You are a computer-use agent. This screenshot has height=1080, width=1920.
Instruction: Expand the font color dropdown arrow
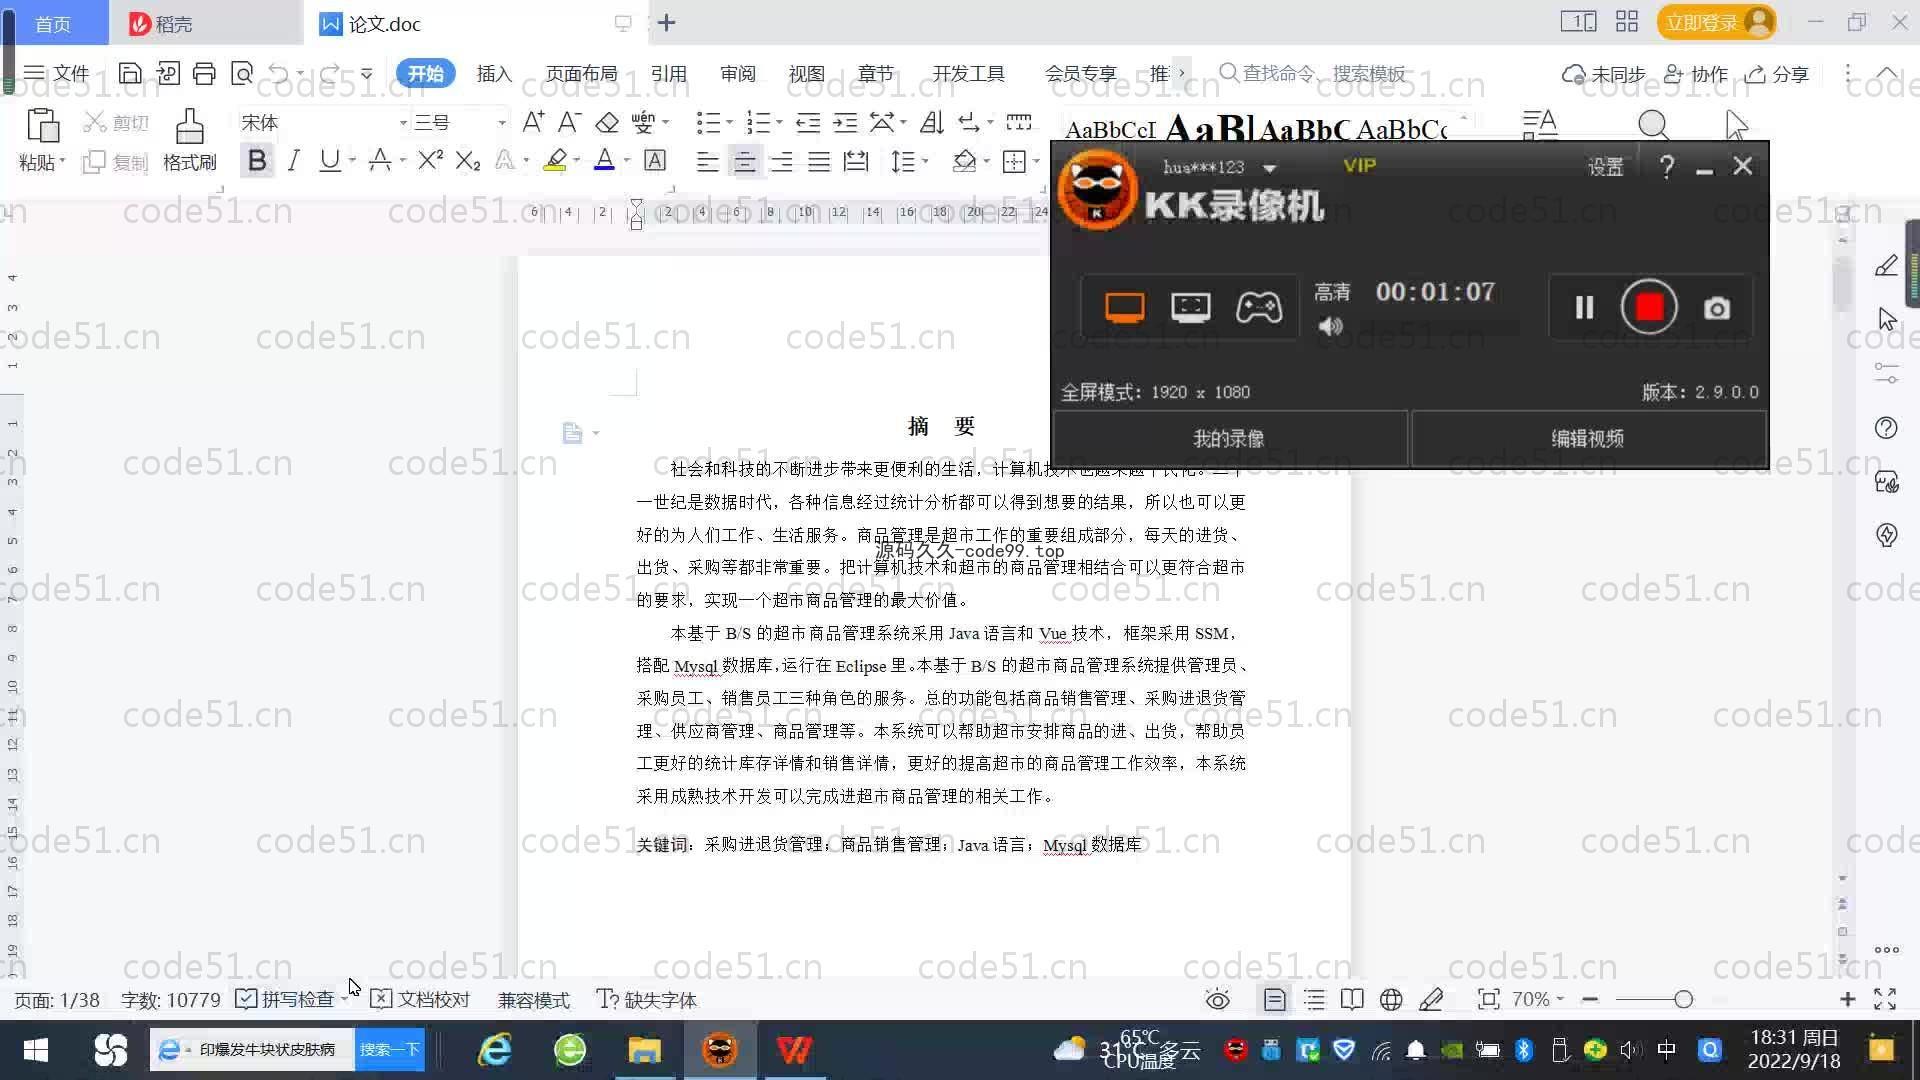point(627,161)
